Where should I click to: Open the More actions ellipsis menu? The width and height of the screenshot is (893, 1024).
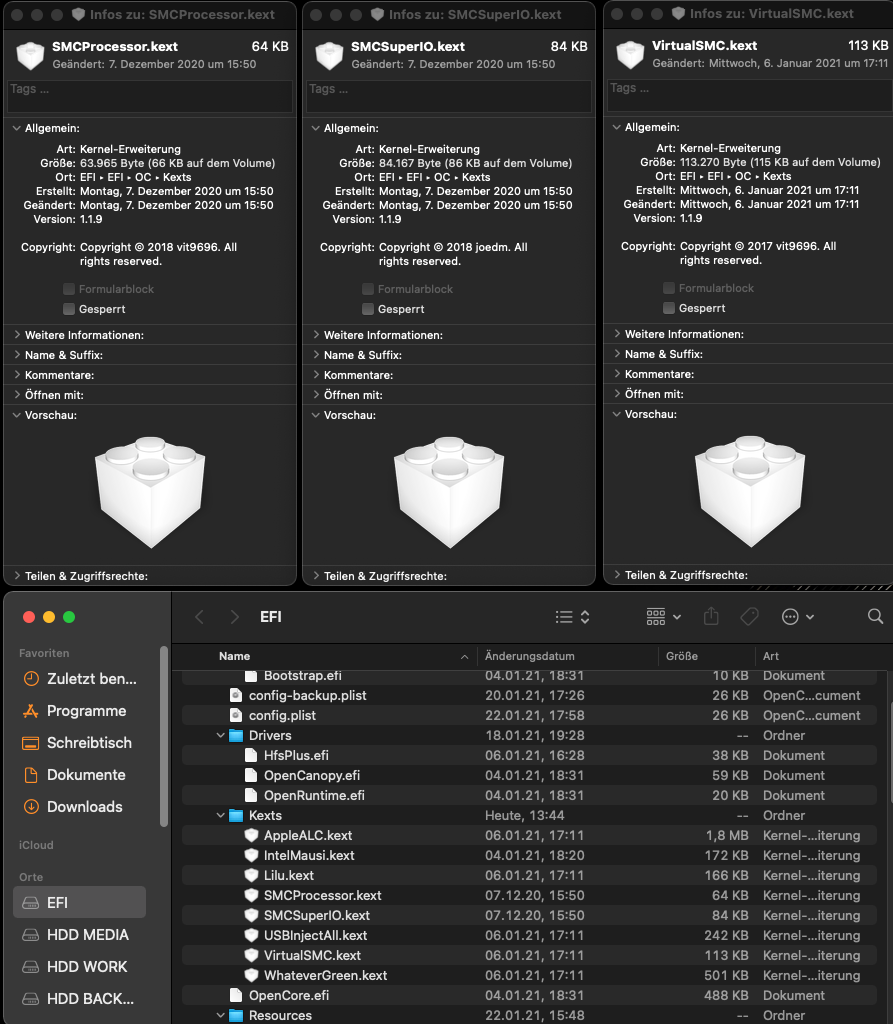pyautogui.click(x=798, y=616)
